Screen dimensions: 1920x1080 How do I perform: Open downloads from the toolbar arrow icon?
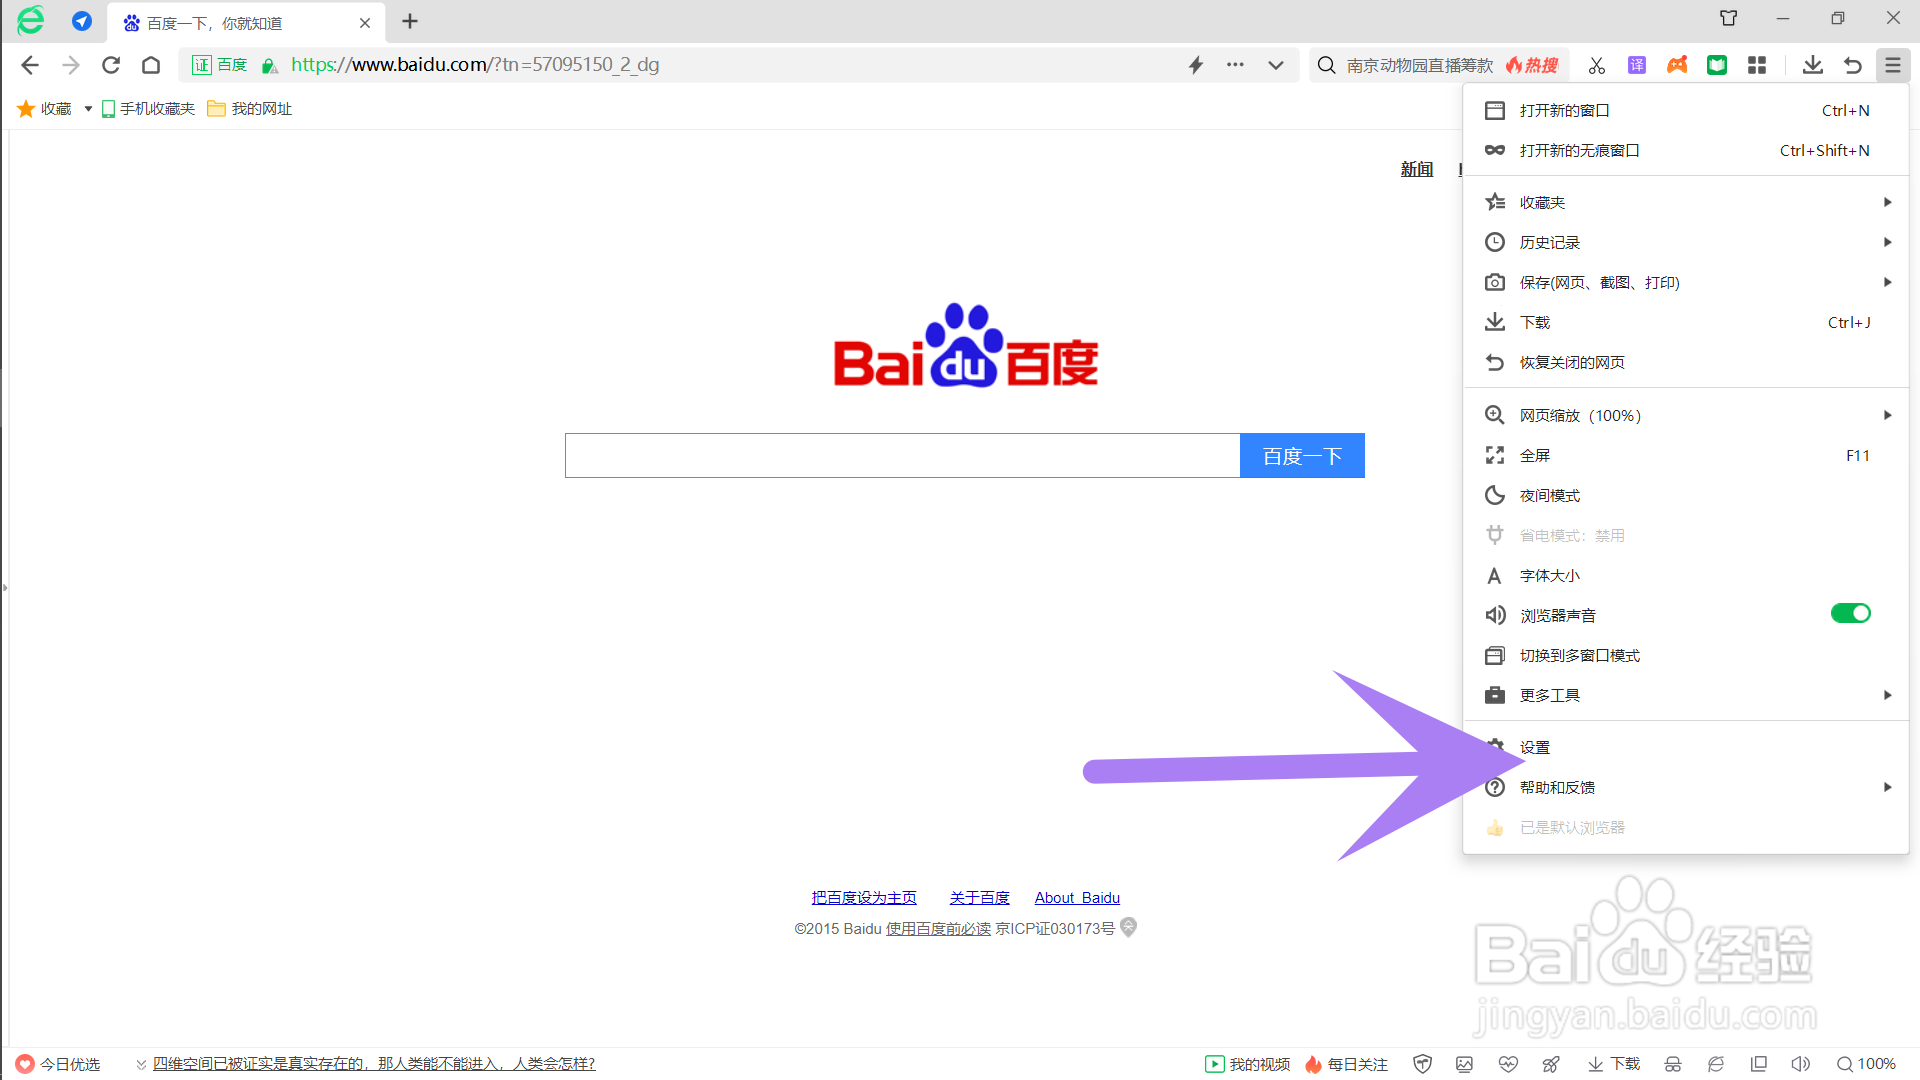(x=1812, y=65)
